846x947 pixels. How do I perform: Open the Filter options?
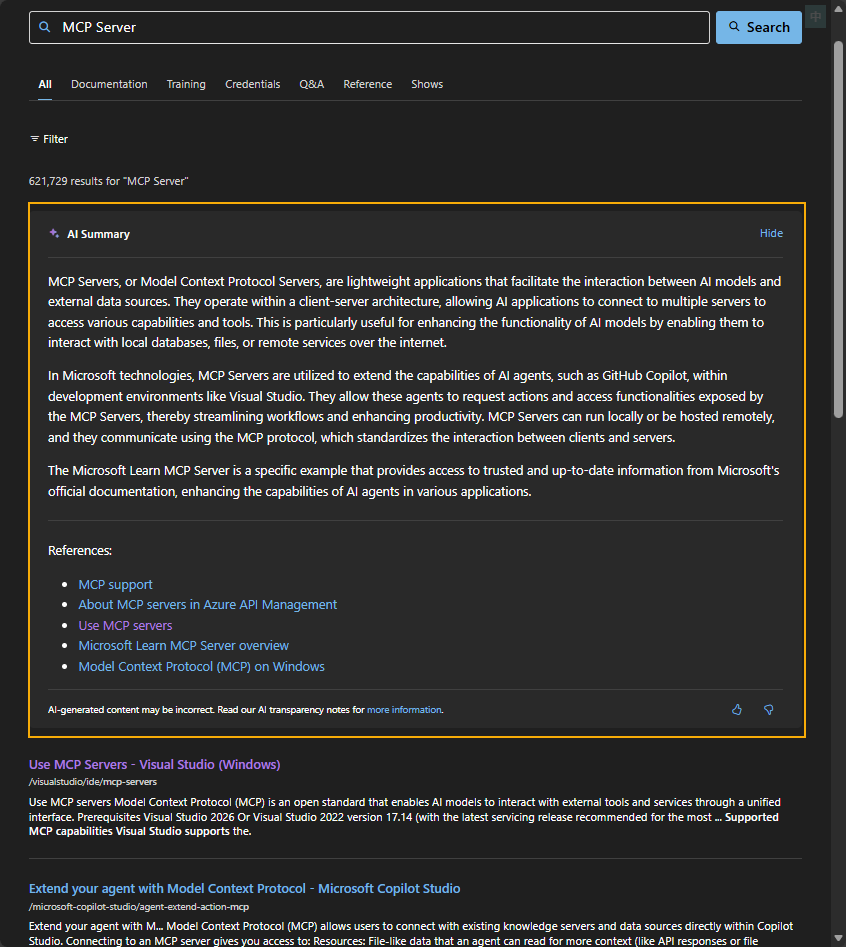coord(49,139)
